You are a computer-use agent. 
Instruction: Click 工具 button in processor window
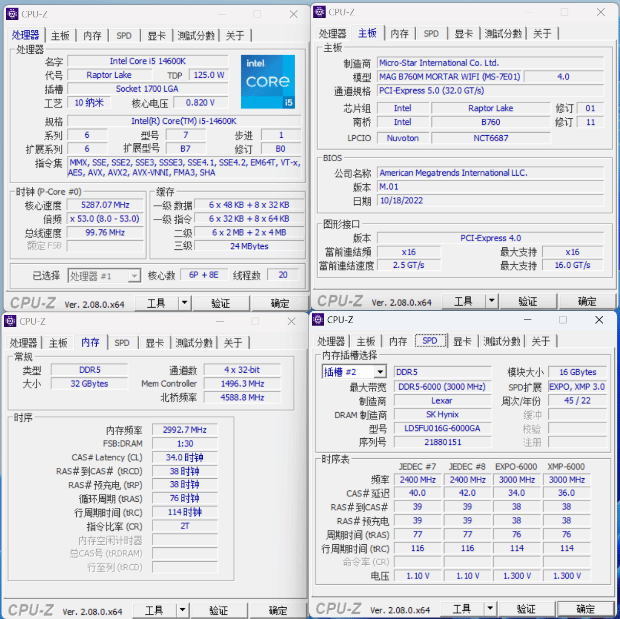coord(157,303)
